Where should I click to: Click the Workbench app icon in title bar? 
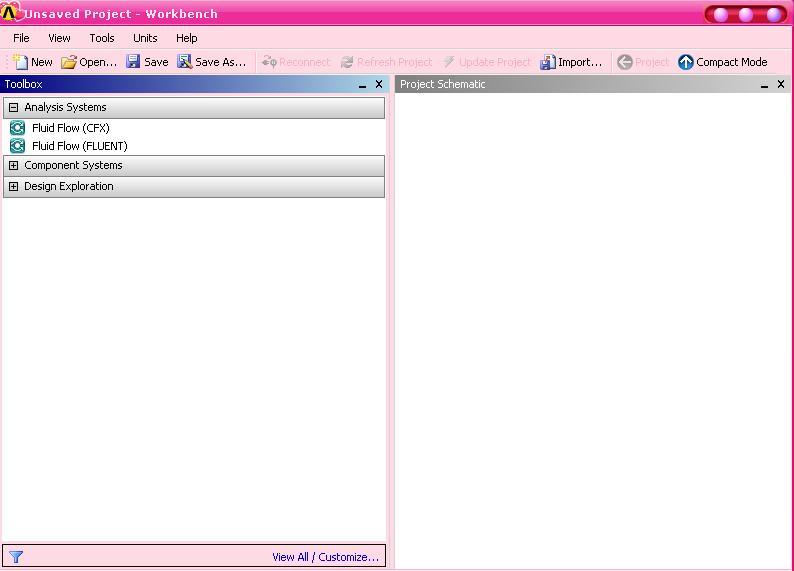click(10, 12)
